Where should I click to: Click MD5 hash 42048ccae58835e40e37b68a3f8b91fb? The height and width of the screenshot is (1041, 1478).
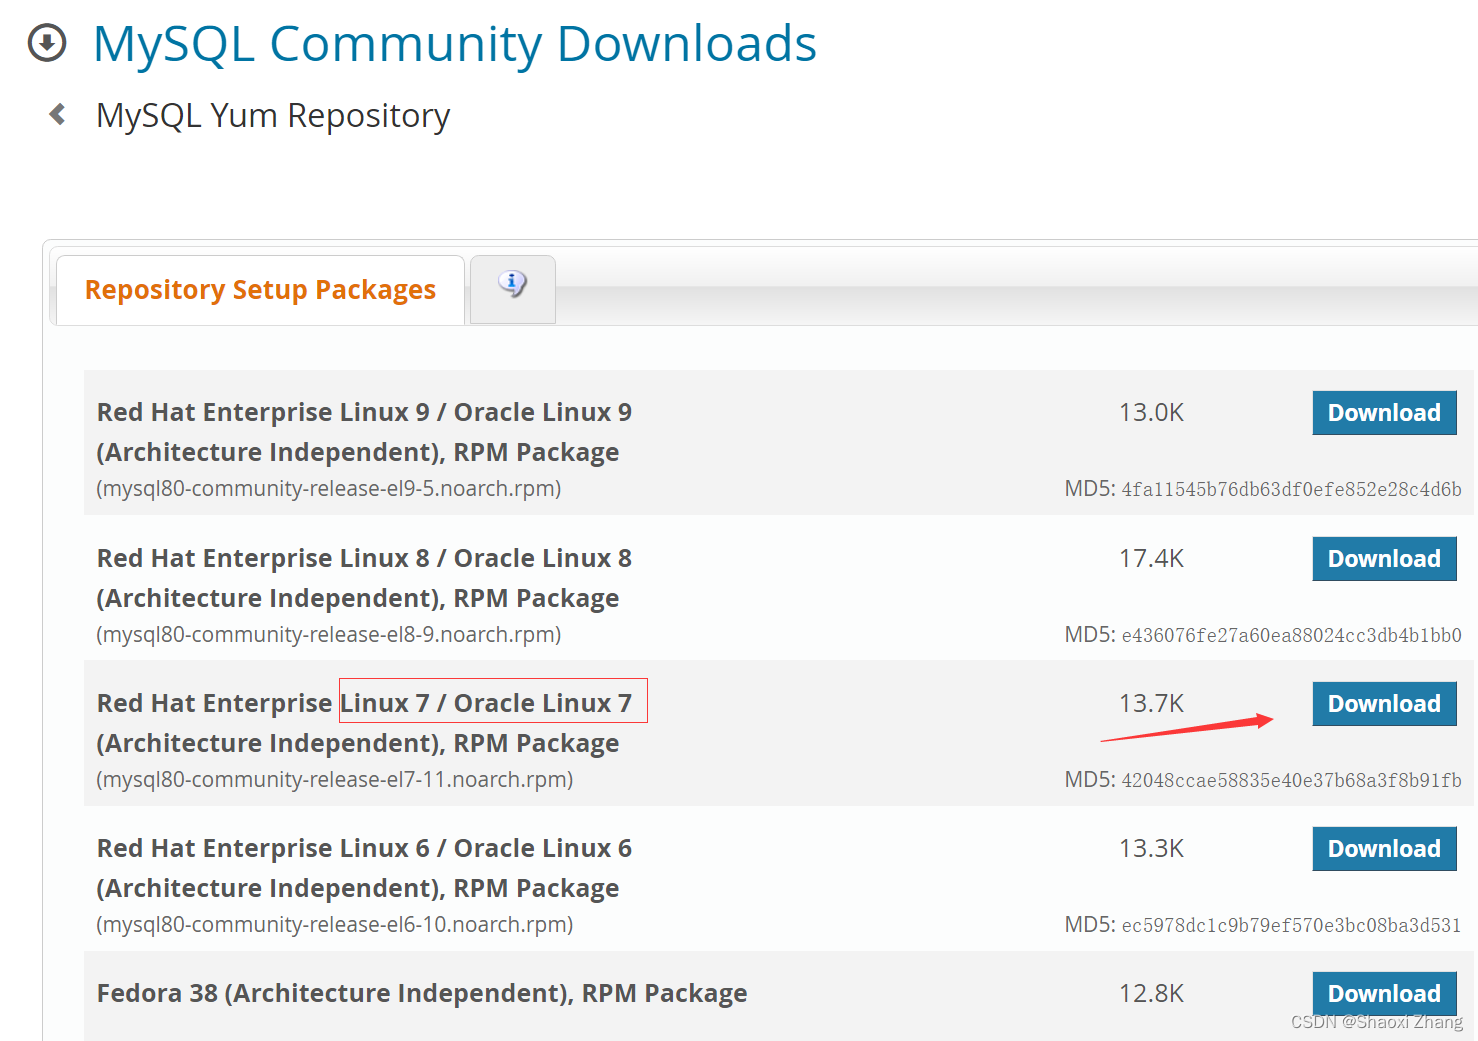[1291, 781]
